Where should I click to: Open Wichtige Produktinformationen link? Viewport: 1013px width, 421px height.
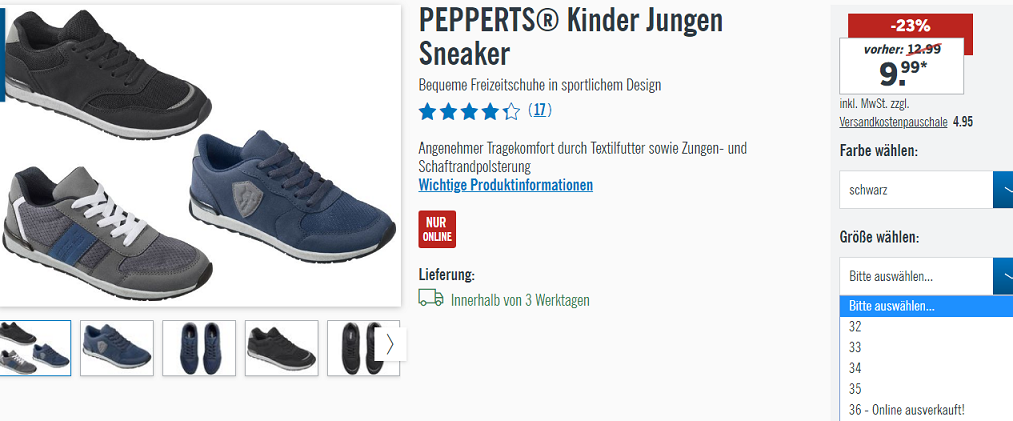click(x=506, y=185)
